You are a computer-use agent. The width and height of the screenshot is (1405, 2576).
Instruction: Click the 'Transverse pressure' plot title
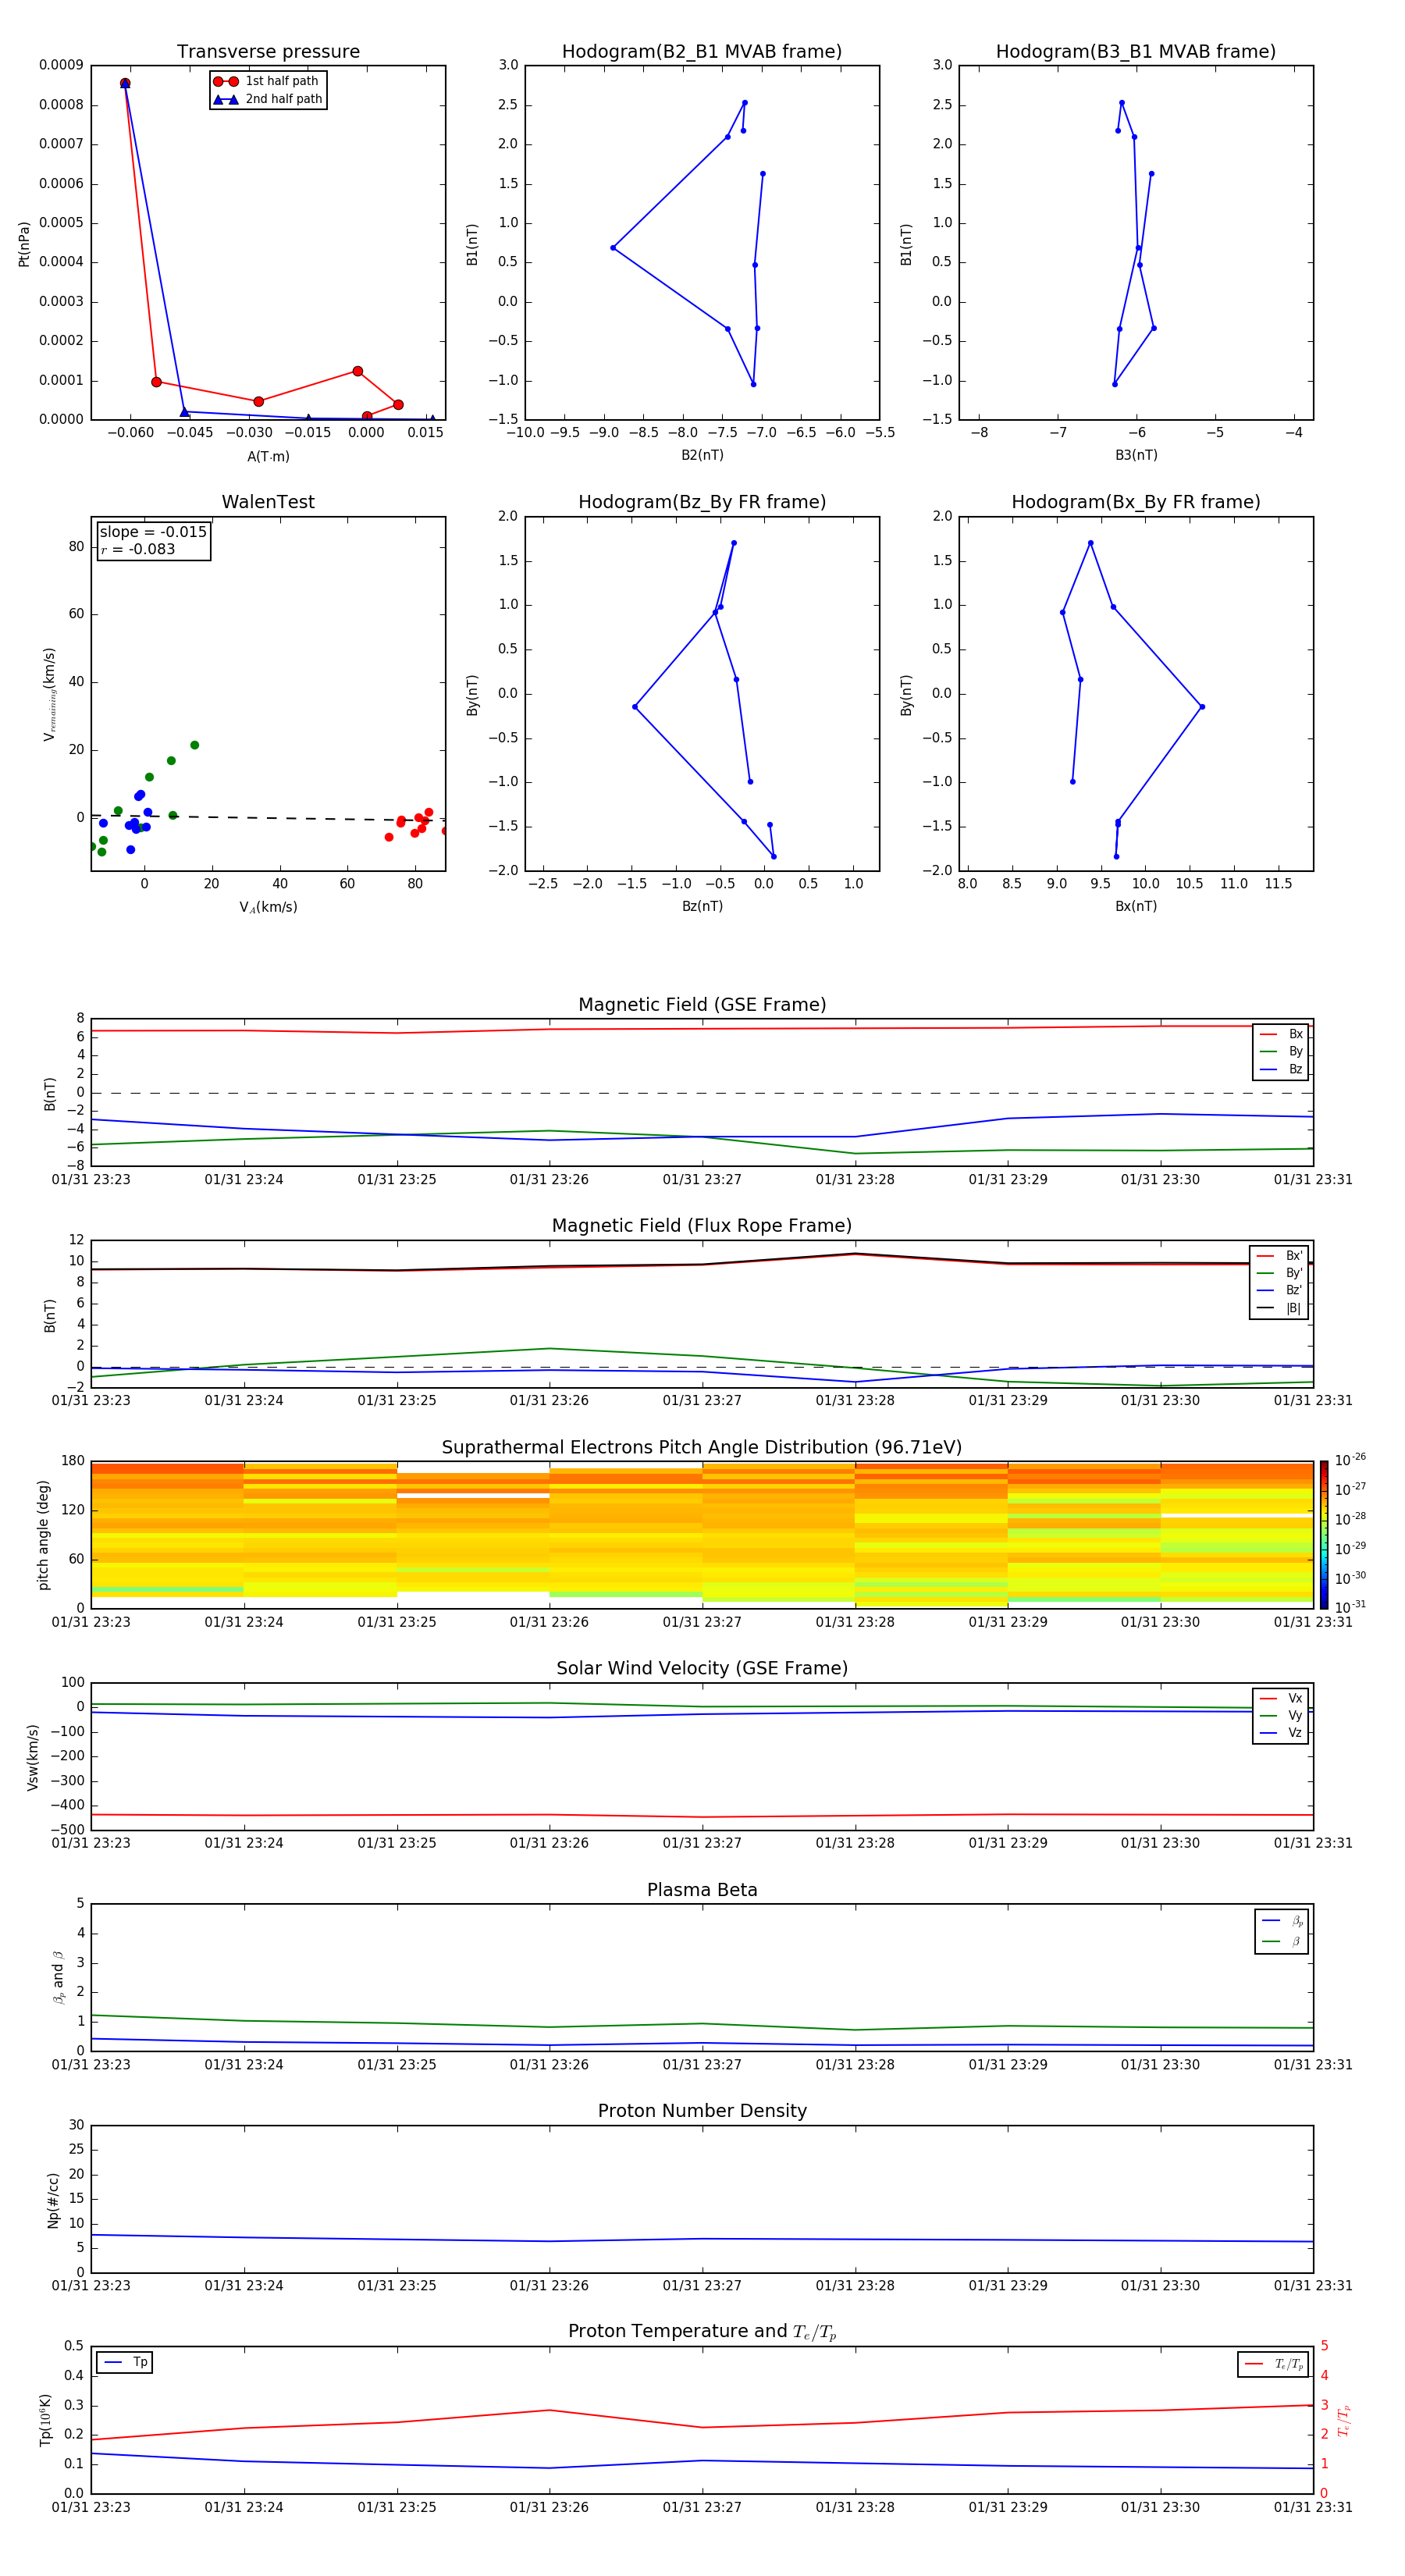click(x=268, y=52)
